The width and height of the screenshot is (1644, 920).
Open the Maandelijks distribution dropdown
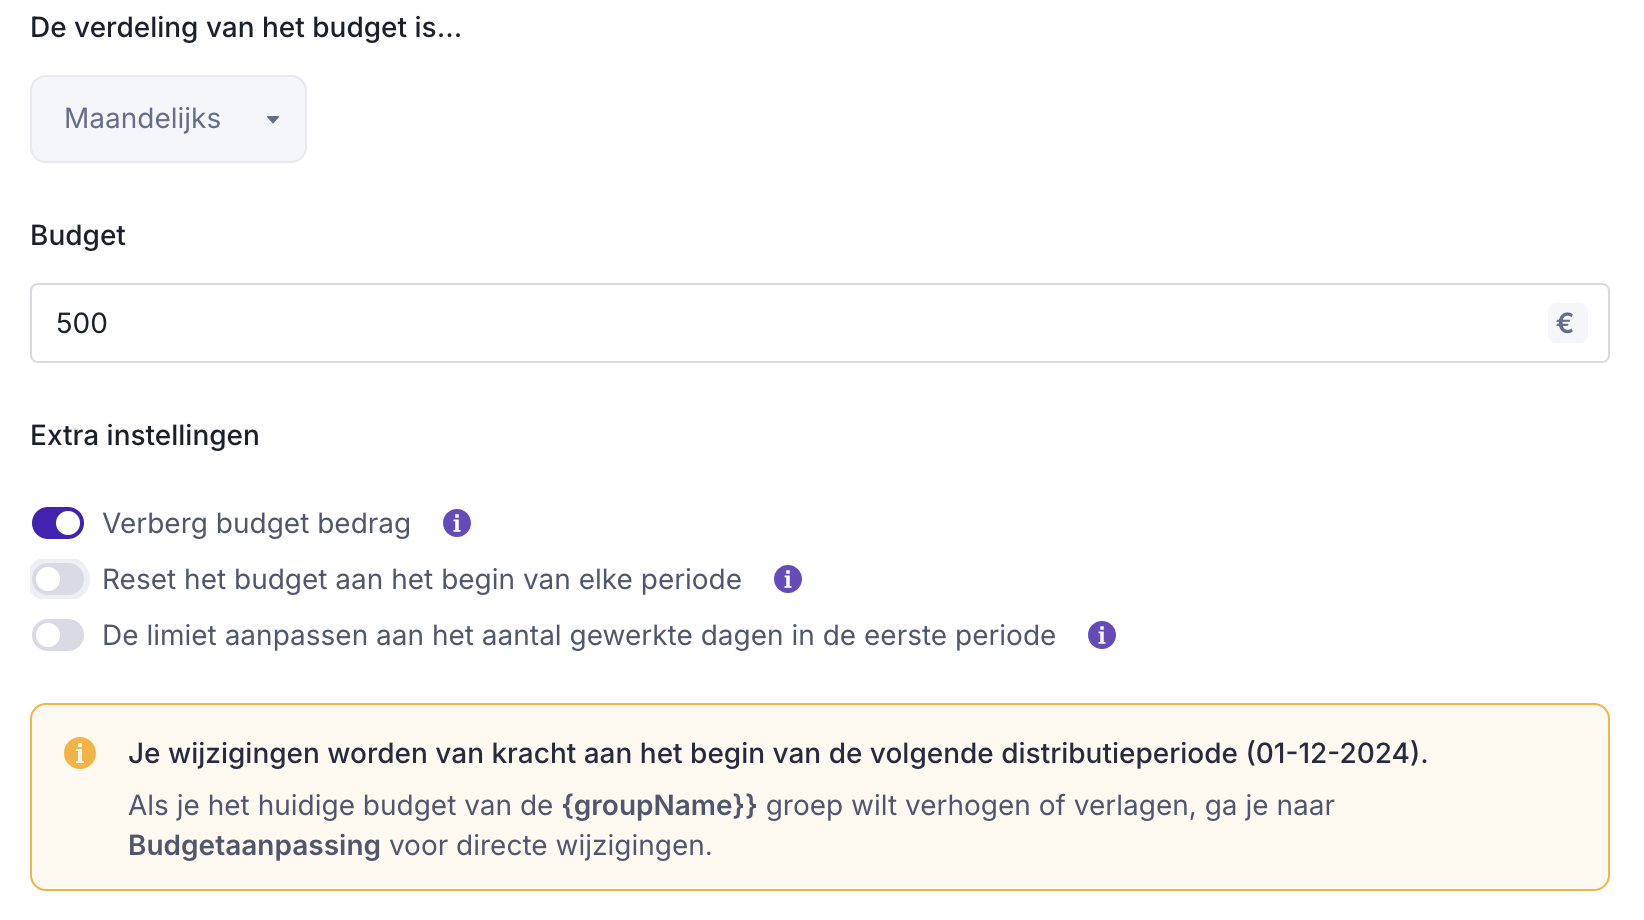(x=167, y=119)
